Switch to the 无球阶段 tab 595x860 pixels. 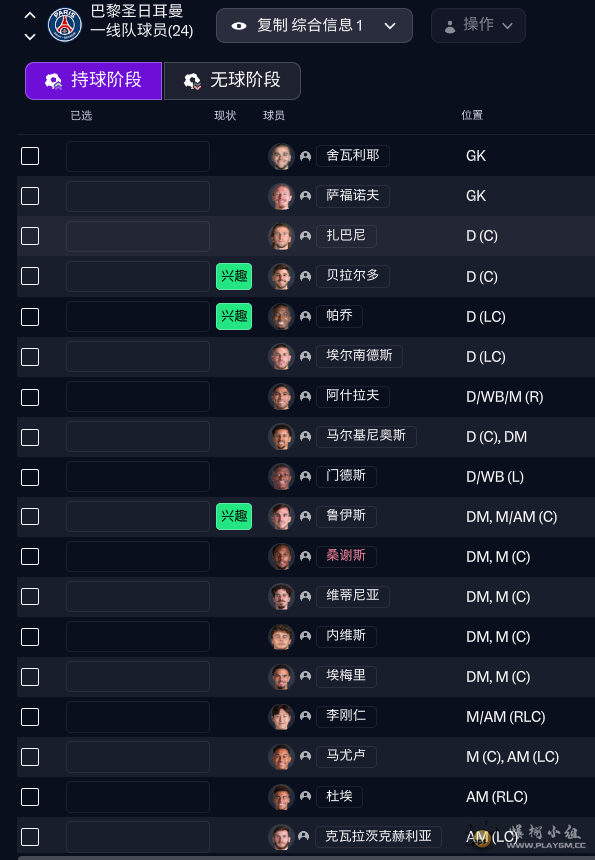tap(232, 81)
